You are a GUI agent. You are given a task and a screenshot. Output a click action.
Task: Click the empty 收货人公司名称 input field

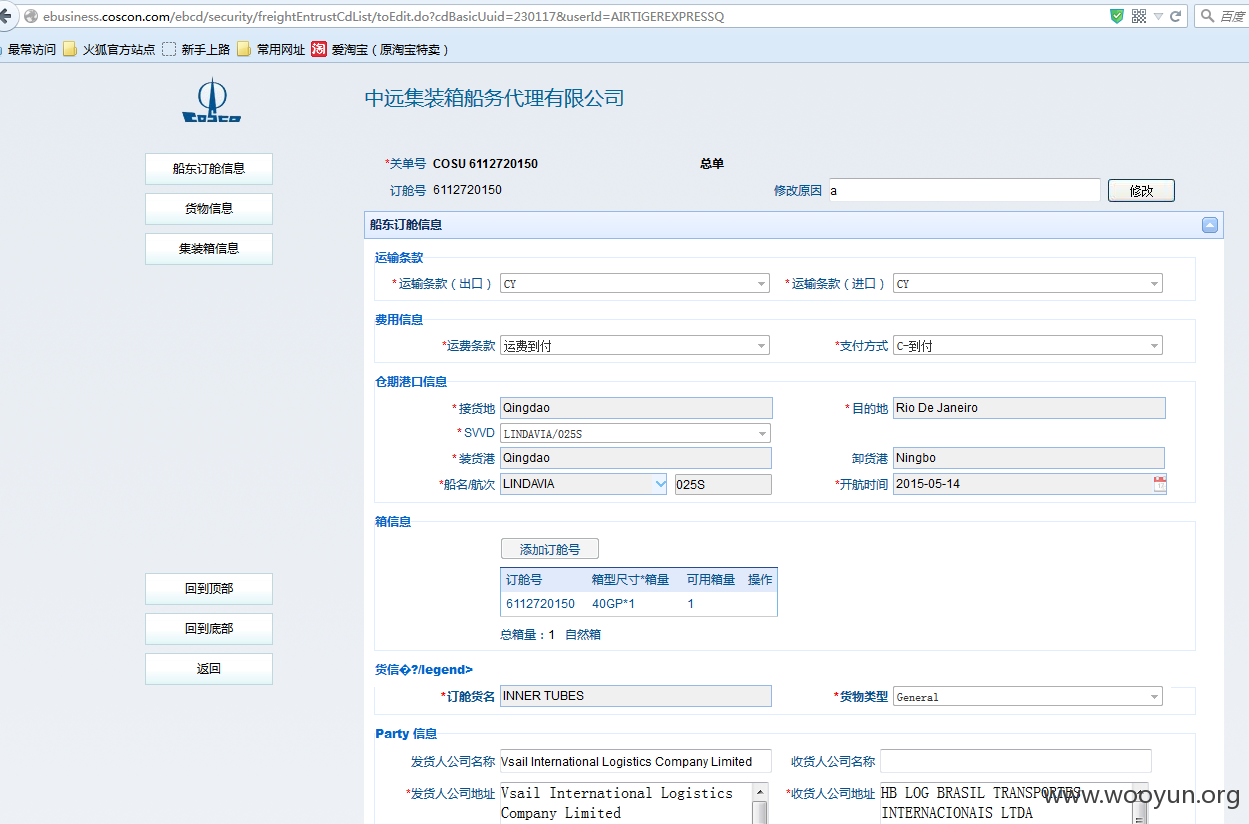coord(1016,762)
